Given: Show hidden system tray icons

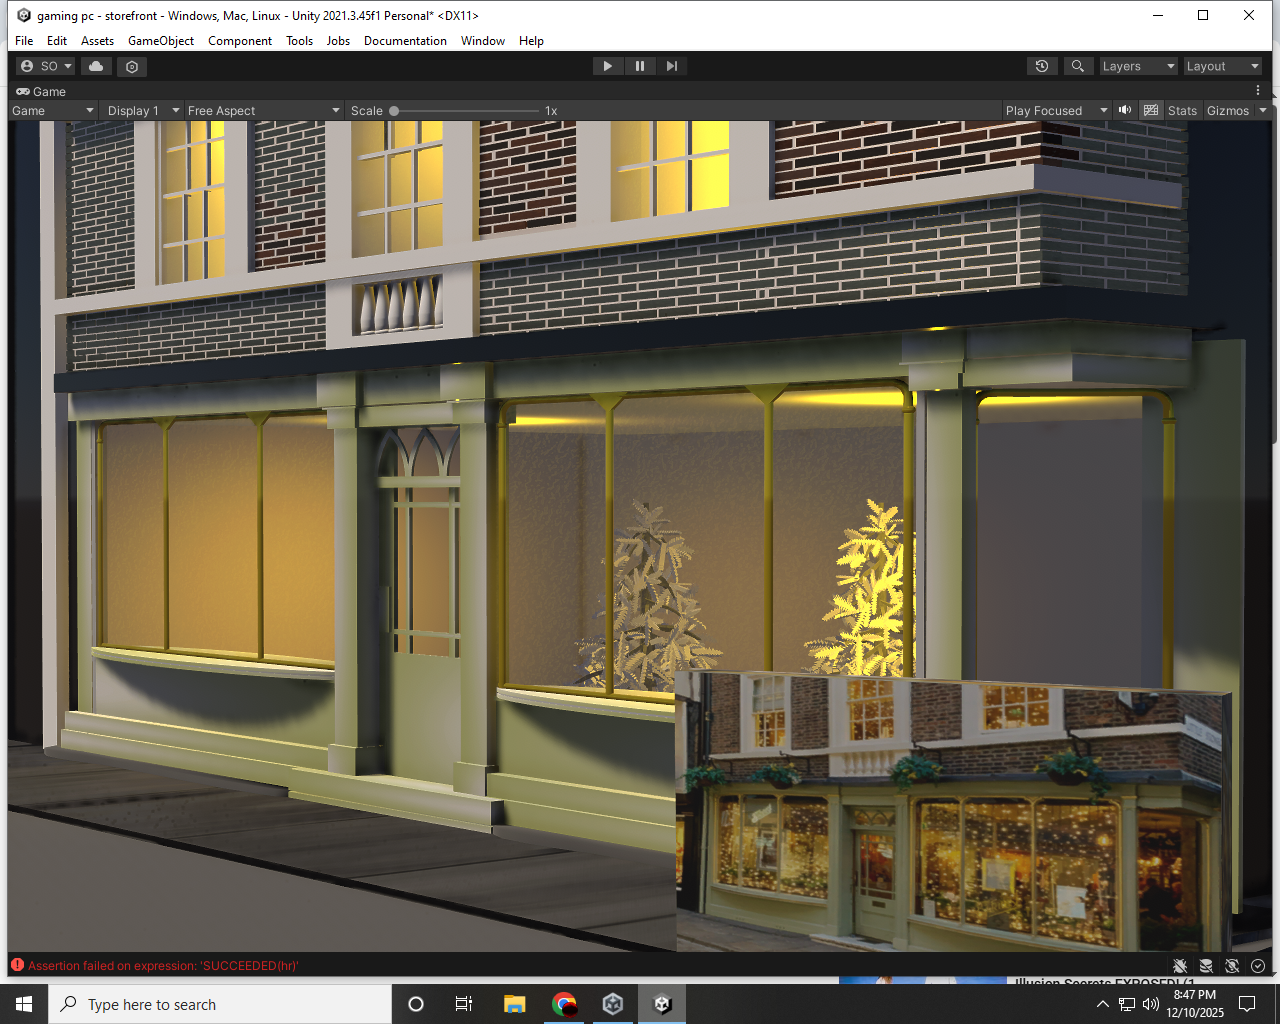Looking at the screenshot, I should [1102, 1004].
